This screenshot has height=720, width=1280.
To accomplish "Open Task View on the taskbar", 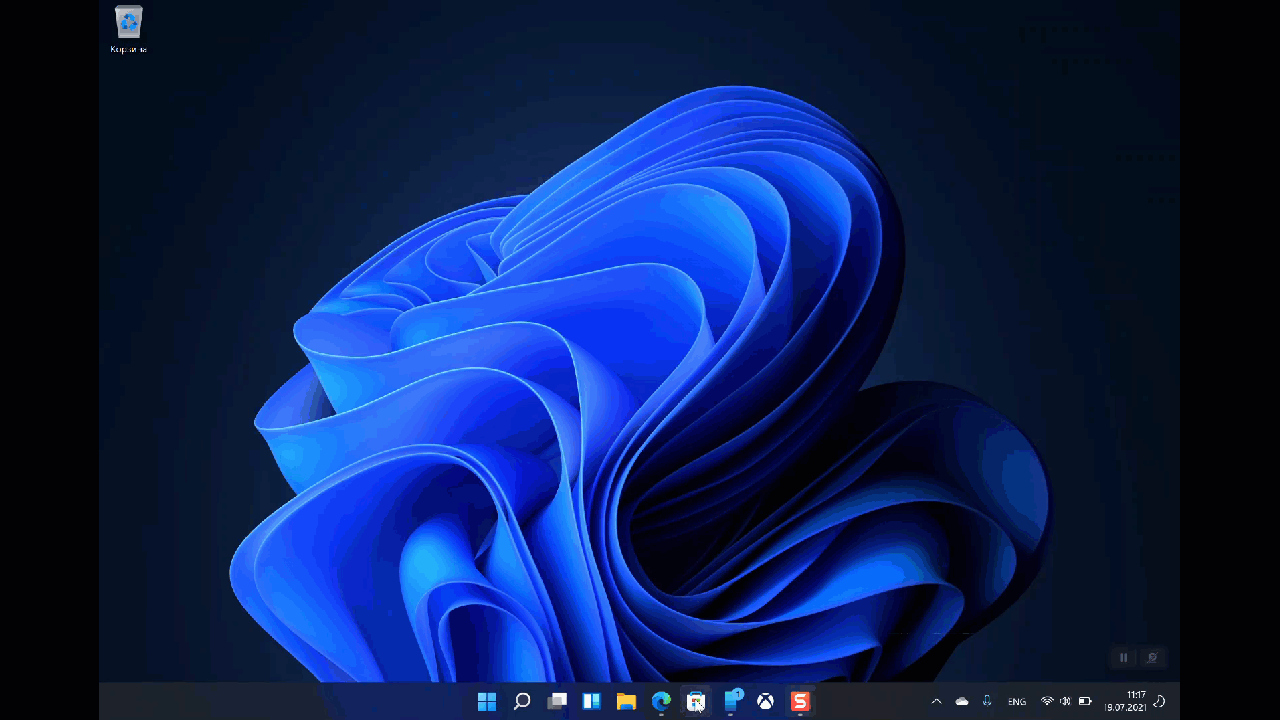I will (x=557, y=701).
